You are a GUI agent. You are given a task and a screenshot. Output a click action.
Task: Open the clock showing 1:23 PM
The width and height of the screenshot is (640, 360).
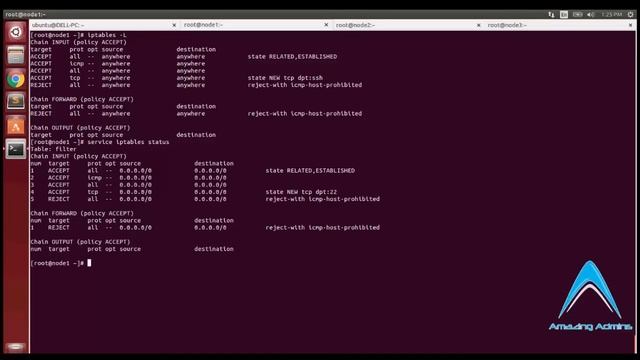point(611,14)
